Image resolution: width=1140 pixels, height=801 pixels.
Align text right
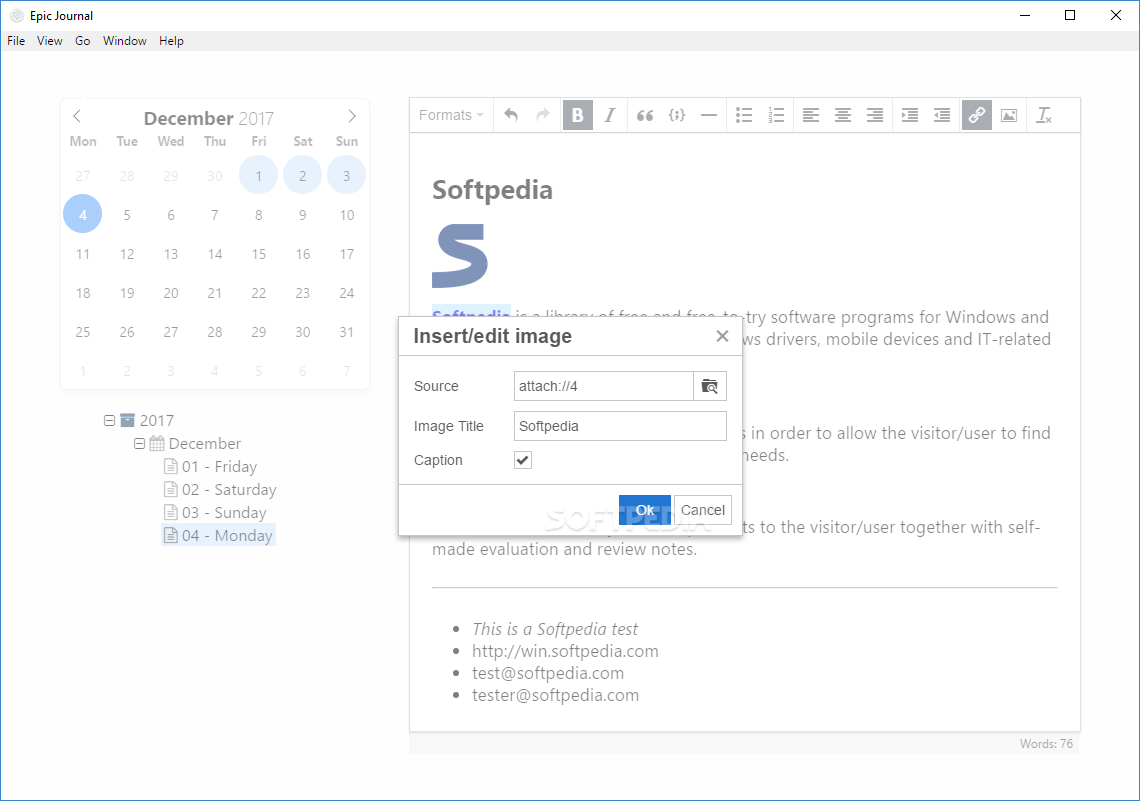pos(875,115)
